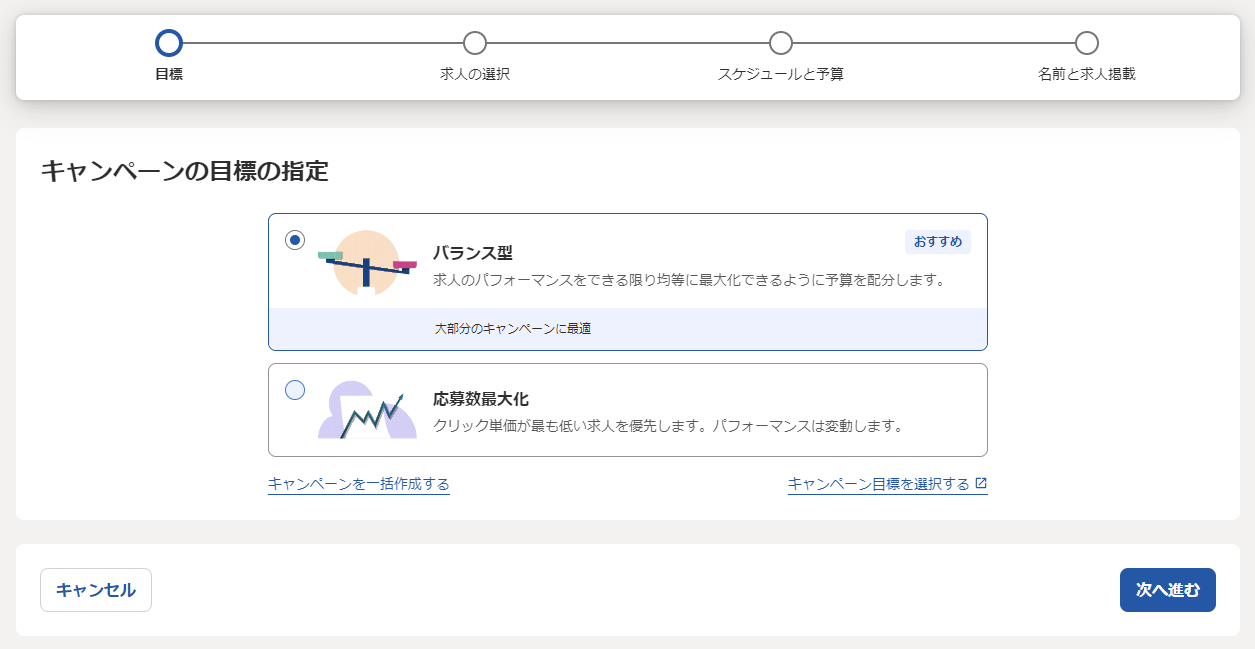Viewport: 1255px width, 649px height.
Task: Open the キャンペーンを一括作成する link
Action: point(359,484)
